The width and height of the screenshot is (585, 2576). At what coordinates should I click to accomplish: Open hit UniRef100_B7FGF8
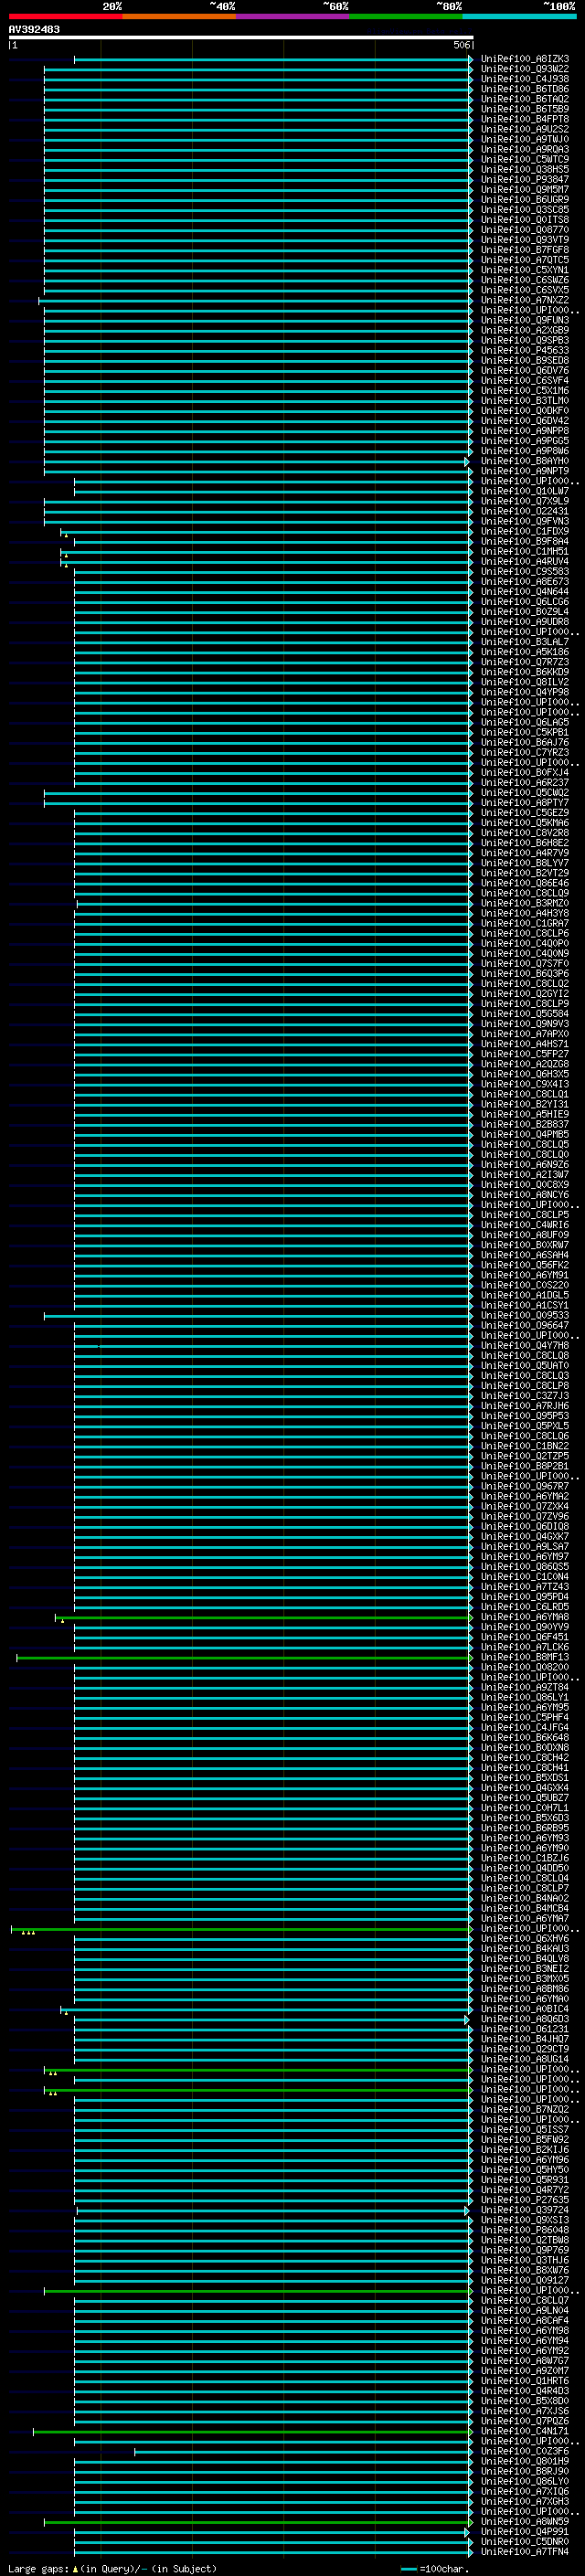525,249
